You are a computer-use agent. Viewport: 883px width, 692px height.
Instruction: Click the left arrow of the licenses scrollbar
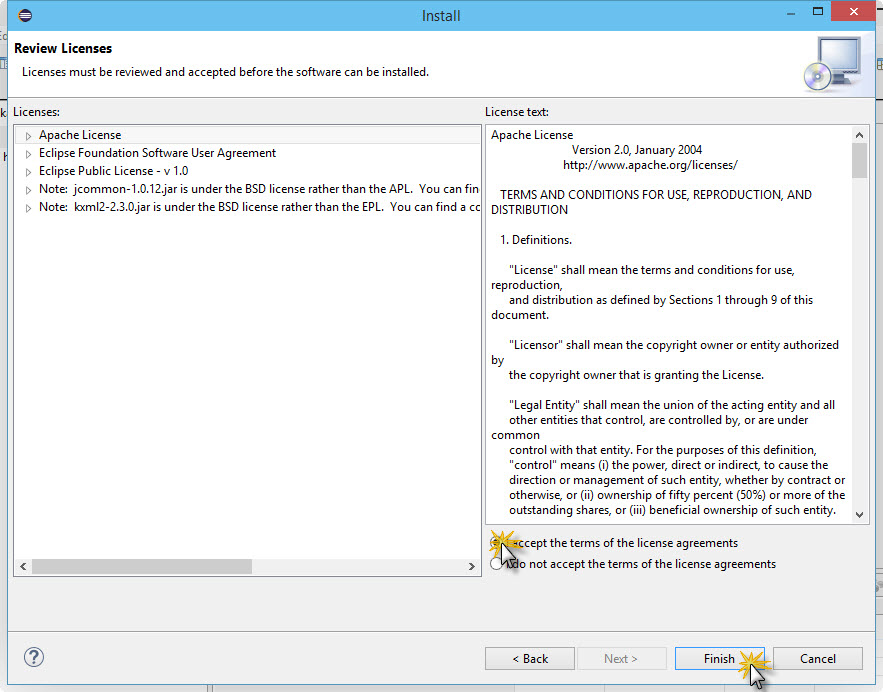tap(23, 566)
